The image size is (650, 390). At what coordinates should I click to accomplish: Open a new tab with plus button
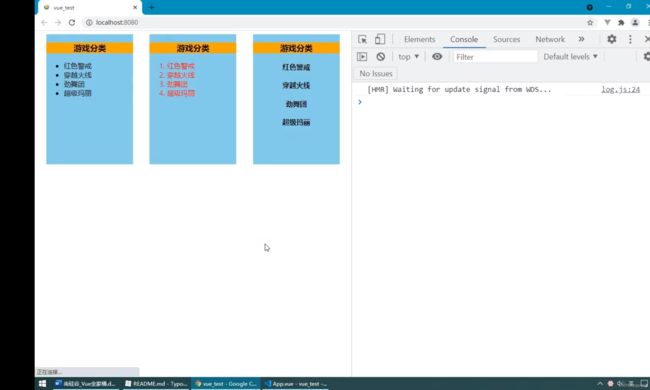tap(151, 7)
